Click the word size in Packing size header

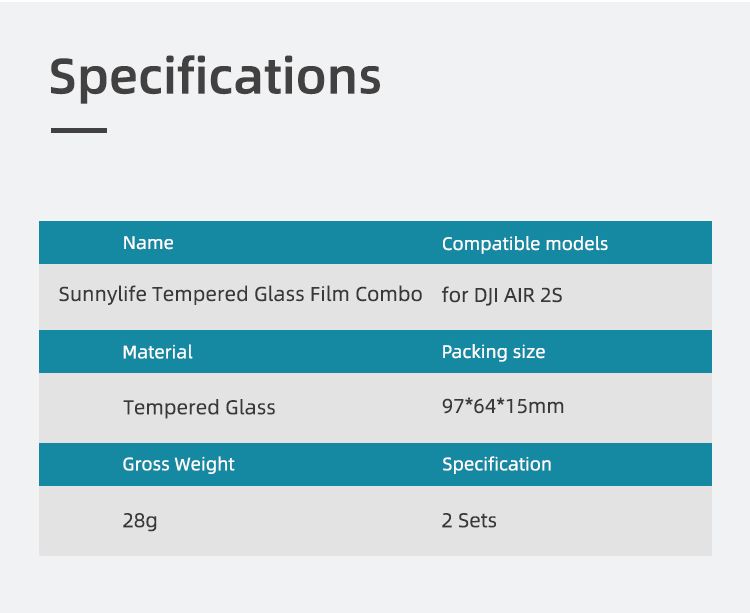click(x=529, y=352)
